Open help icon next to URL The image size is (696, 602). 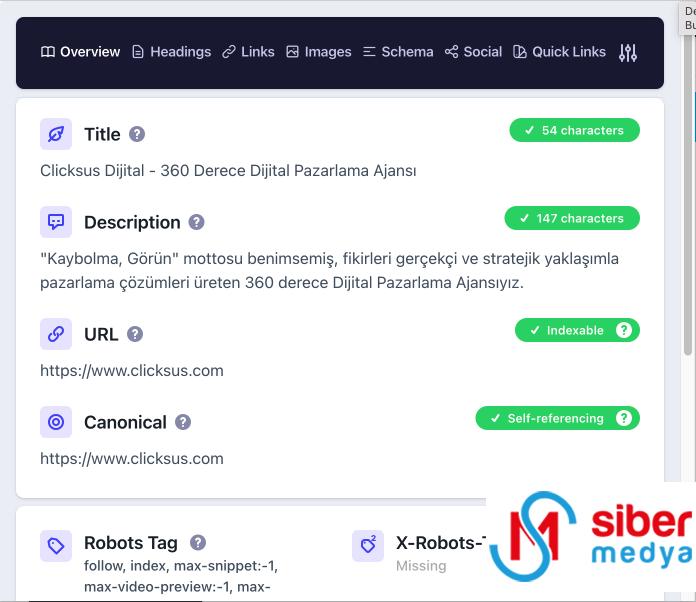point(135,334)
